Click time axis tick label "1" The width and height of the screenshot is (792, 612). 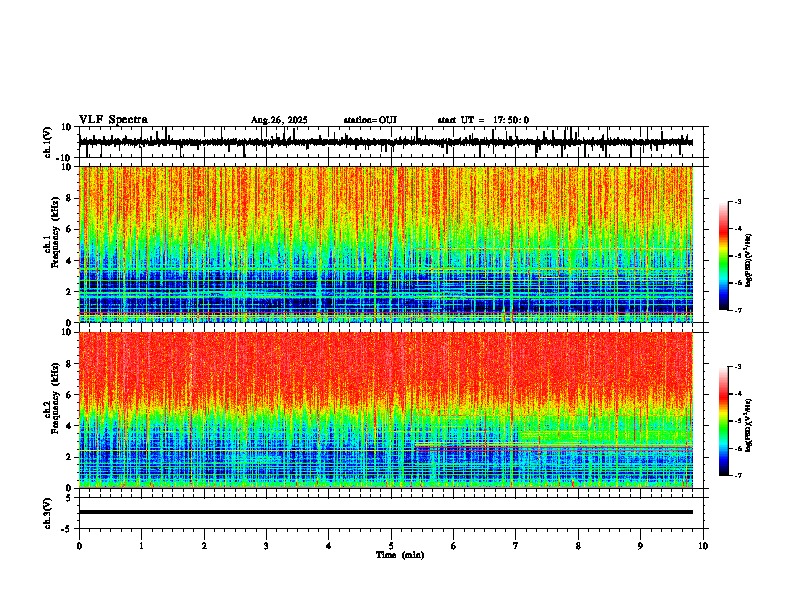(141, 546)
